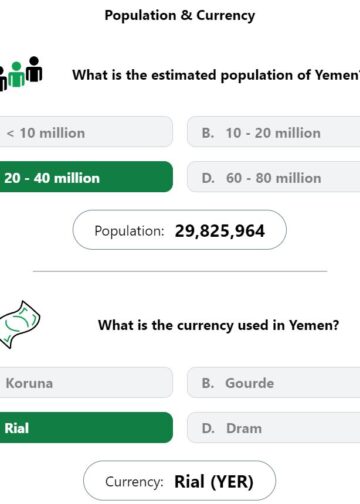Screen dimensions: 360x504
Task: Click the Rial (YER) currency result text
Action: (214, 482)
